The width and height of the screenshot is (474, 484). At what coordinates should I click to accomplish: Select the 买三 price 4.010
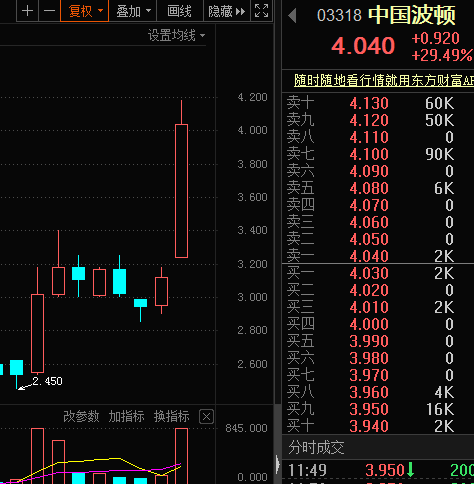point(369,307)
